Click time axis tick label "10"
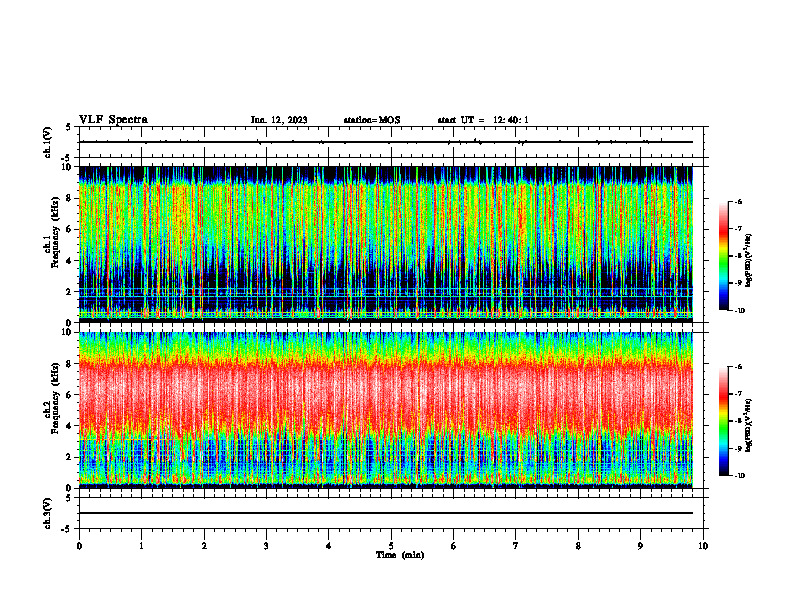The height and width of the screenshot is (612, 792). [703, 546]
